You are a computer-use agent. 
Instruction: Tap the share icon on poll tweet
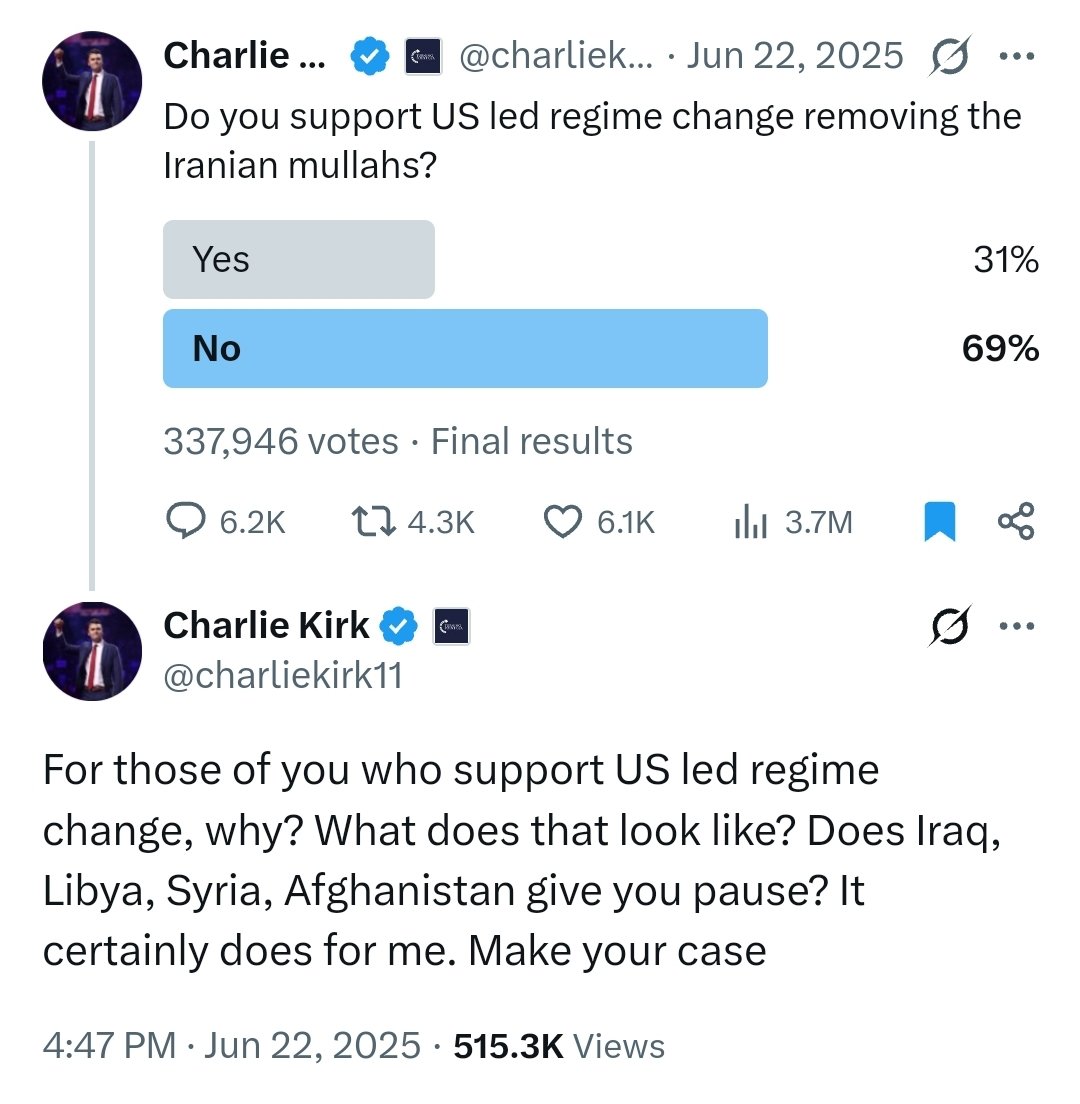coord(1017,521)
